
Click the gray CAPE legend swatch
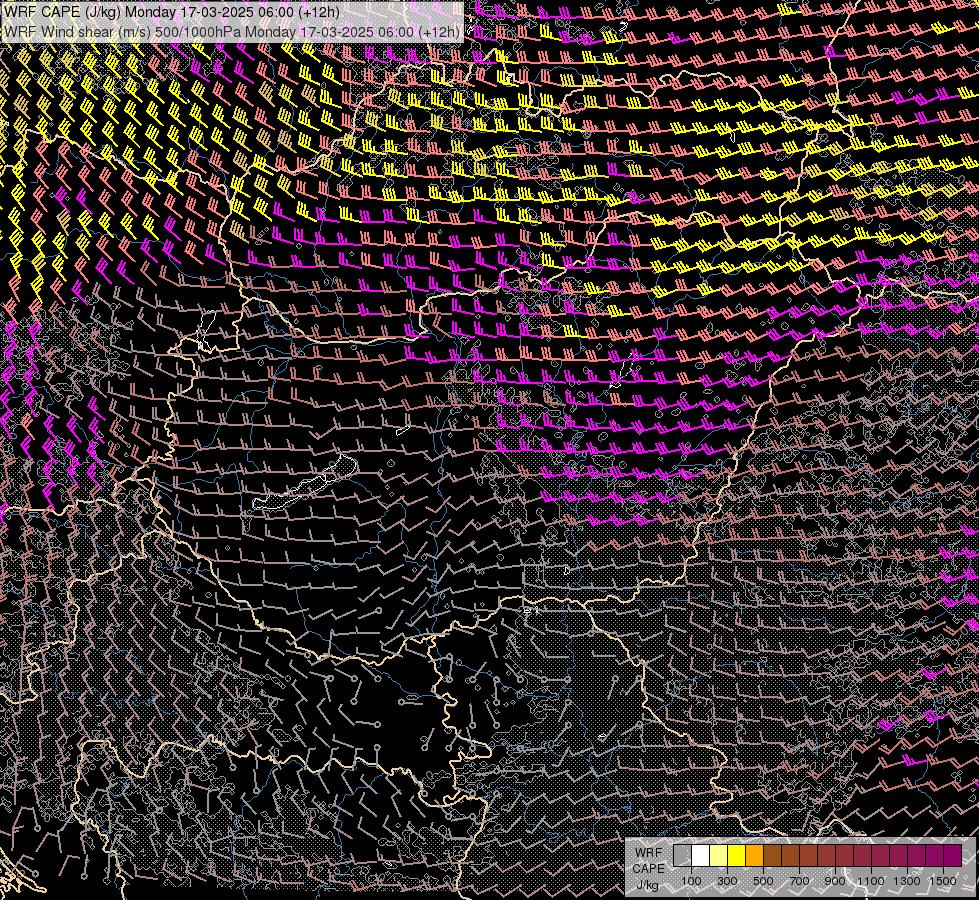(x=682, y=855)
